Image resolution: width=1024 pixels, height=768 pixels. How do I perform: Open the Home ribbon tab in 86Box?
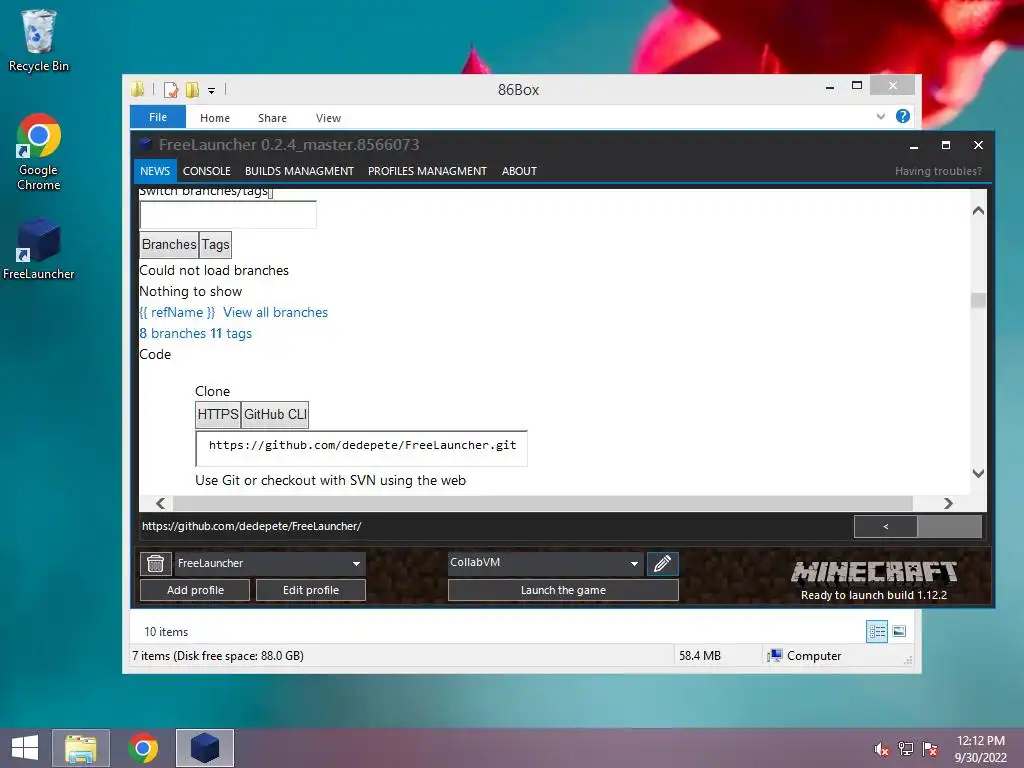(215, 118)
